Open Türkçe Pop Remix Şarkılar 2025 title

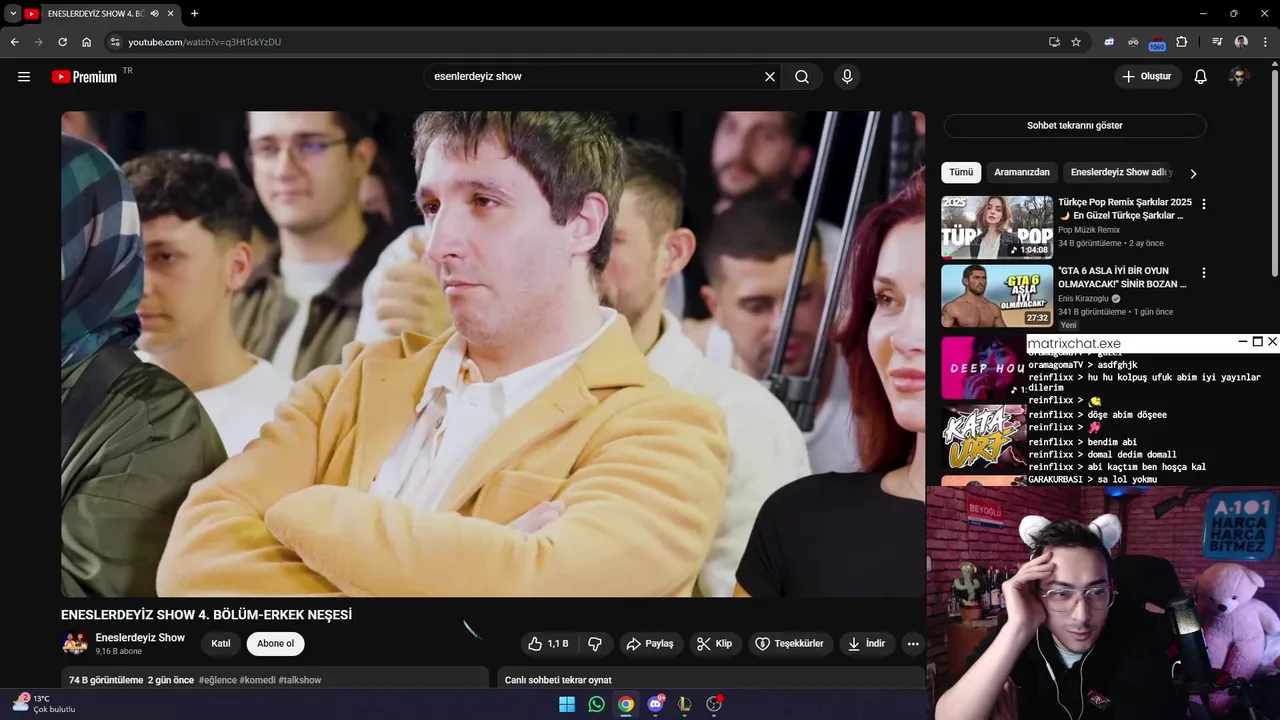point(1125,209)
